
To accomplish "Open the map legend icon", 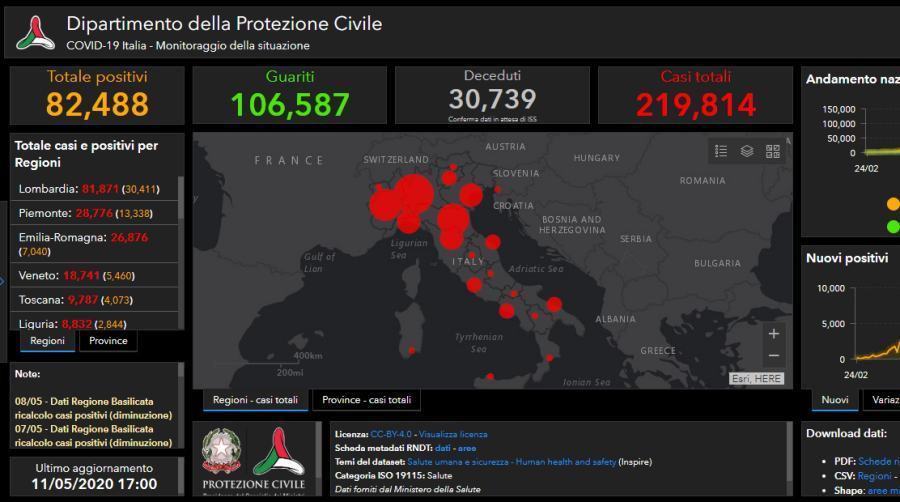I will coord(721,151).
